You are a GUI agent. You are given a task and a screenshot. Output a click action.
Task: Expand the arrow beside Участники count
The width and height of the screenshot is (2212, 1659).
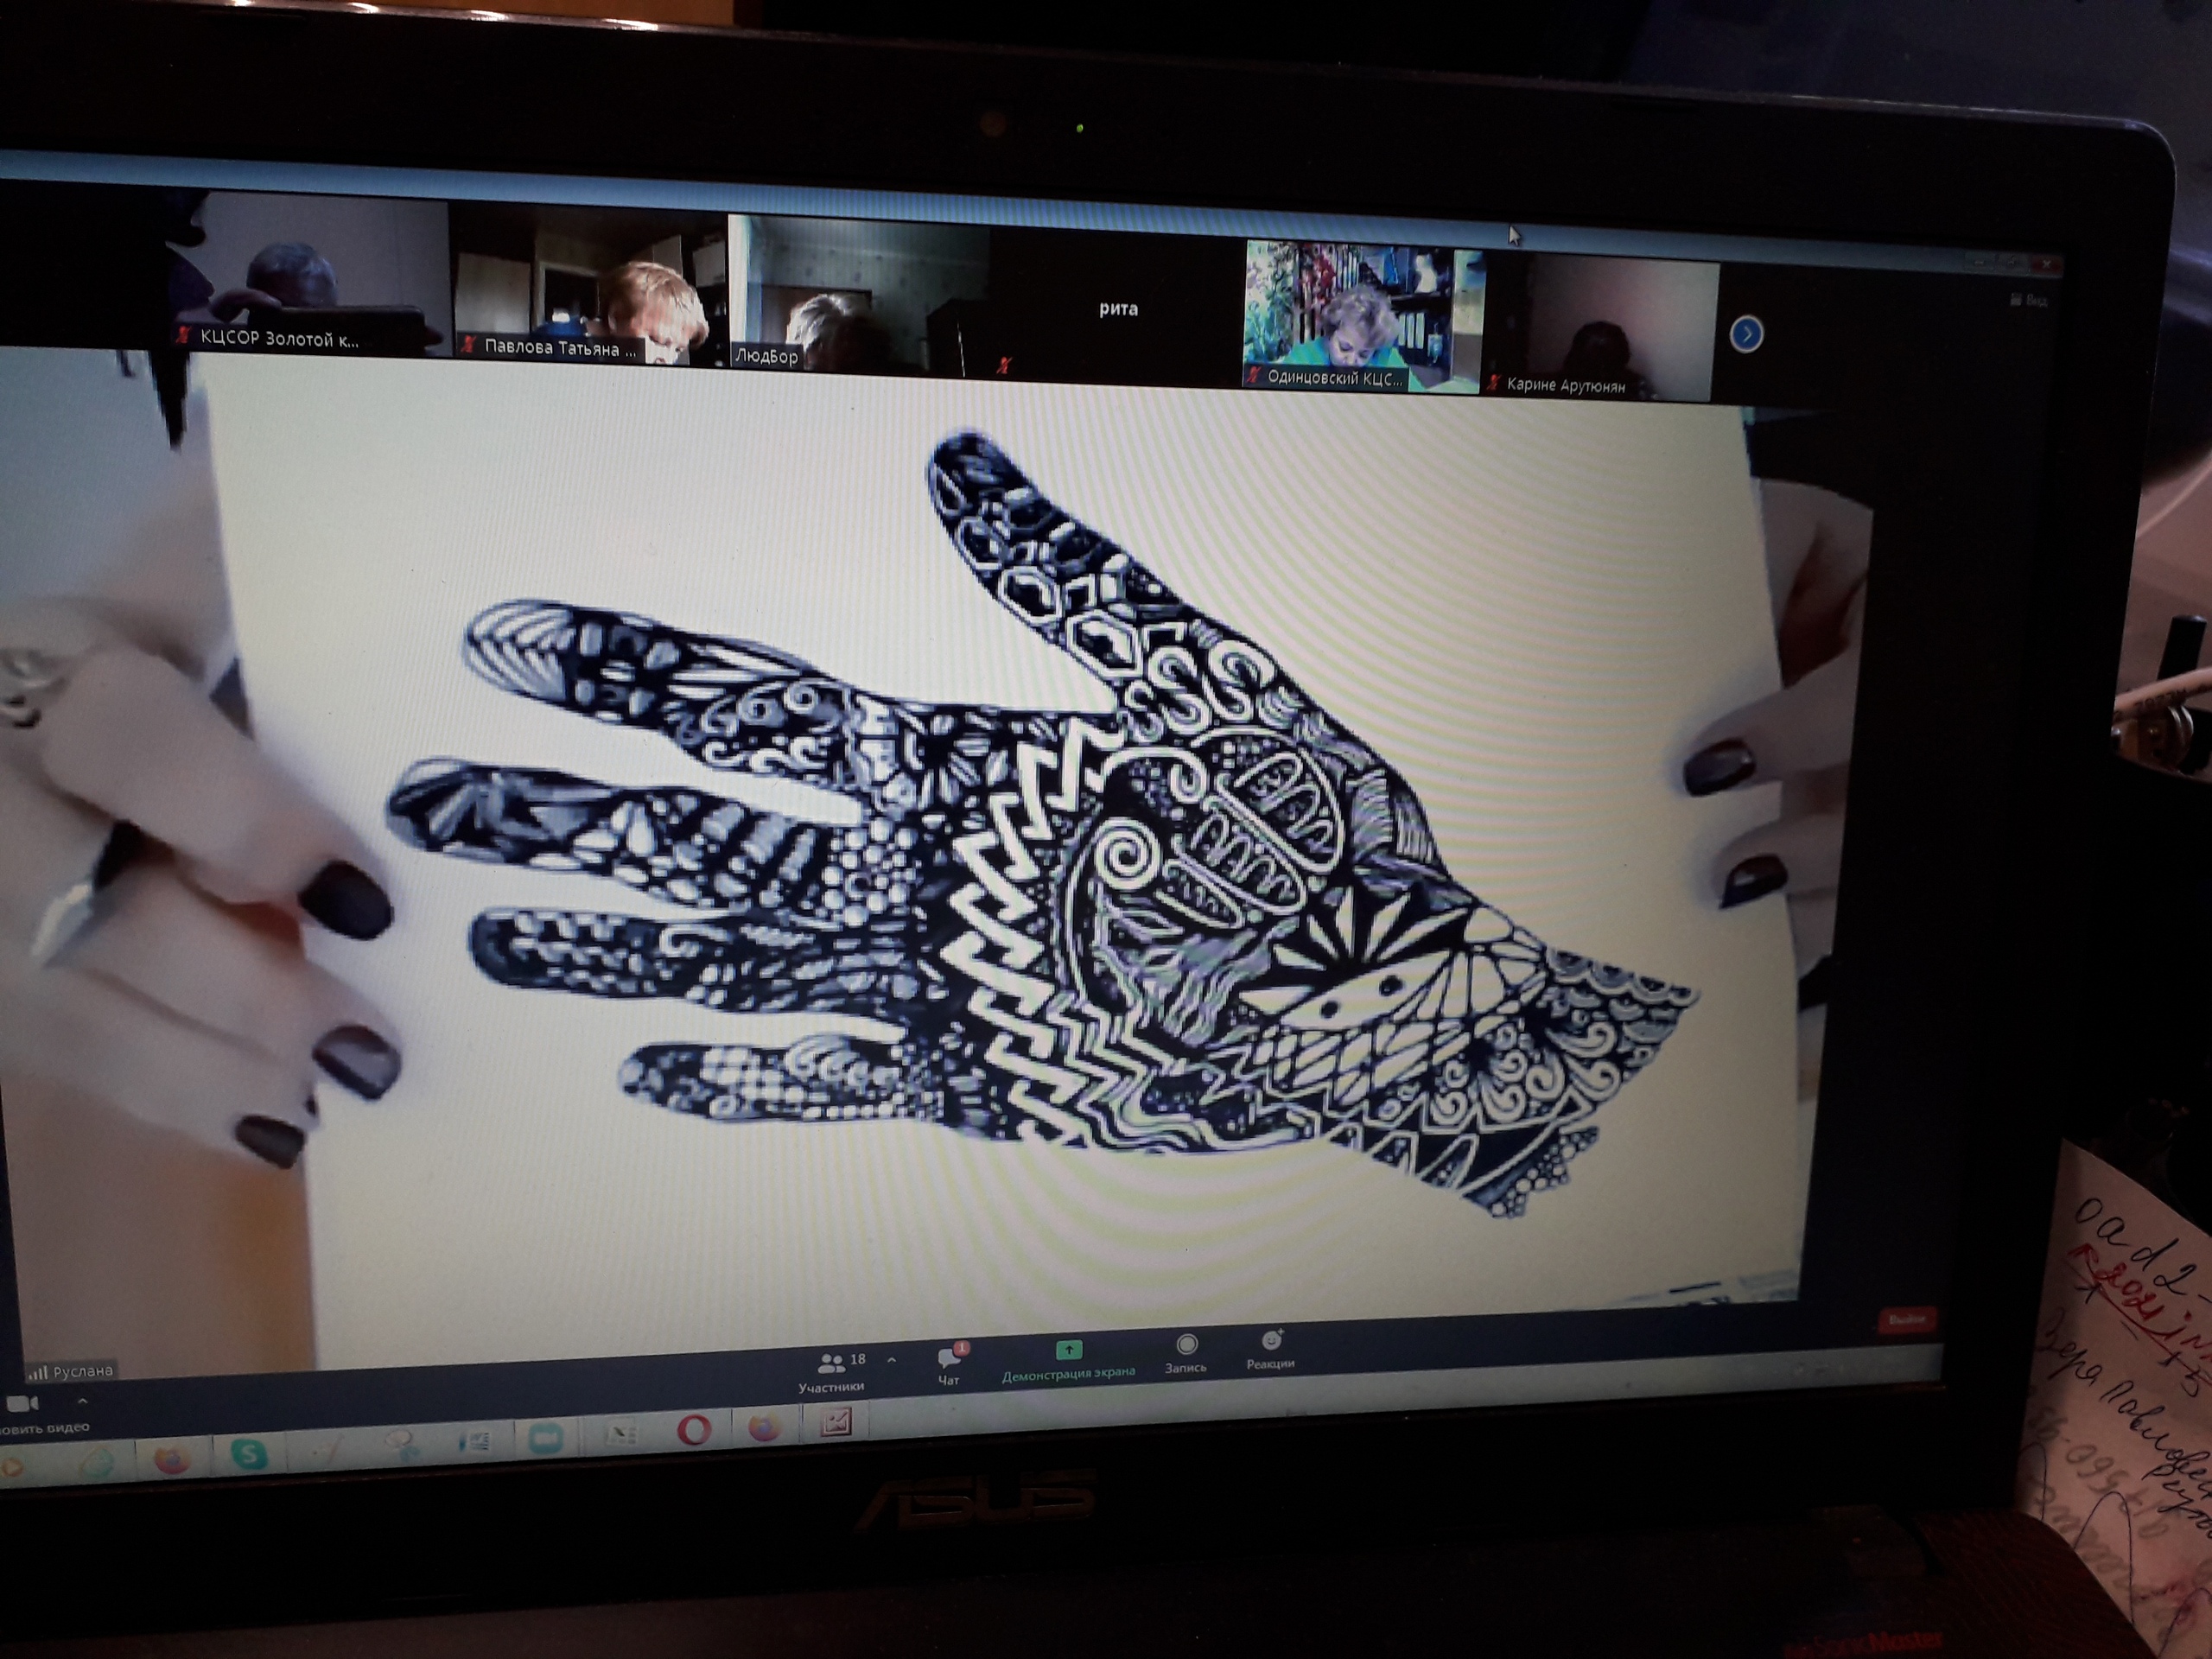click(x=891, y=1360)
